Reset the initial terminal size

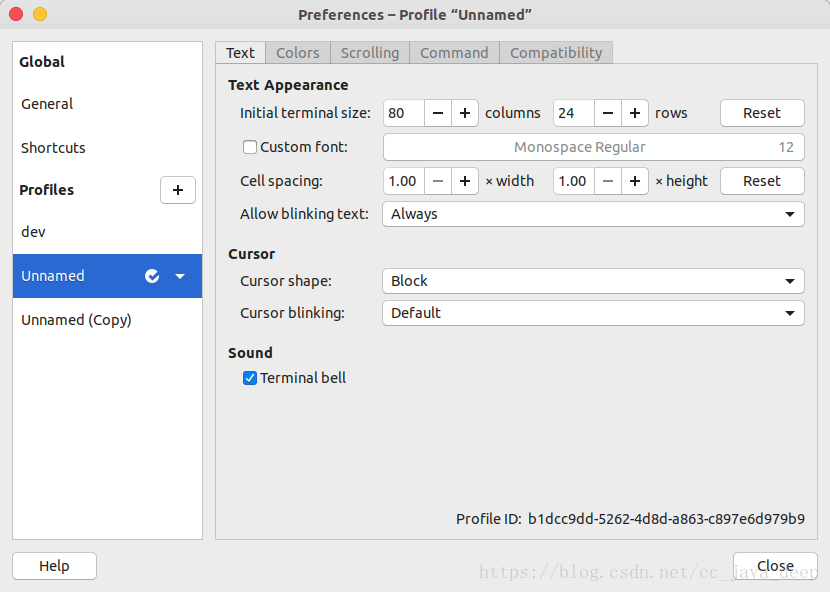coord(761,113)
